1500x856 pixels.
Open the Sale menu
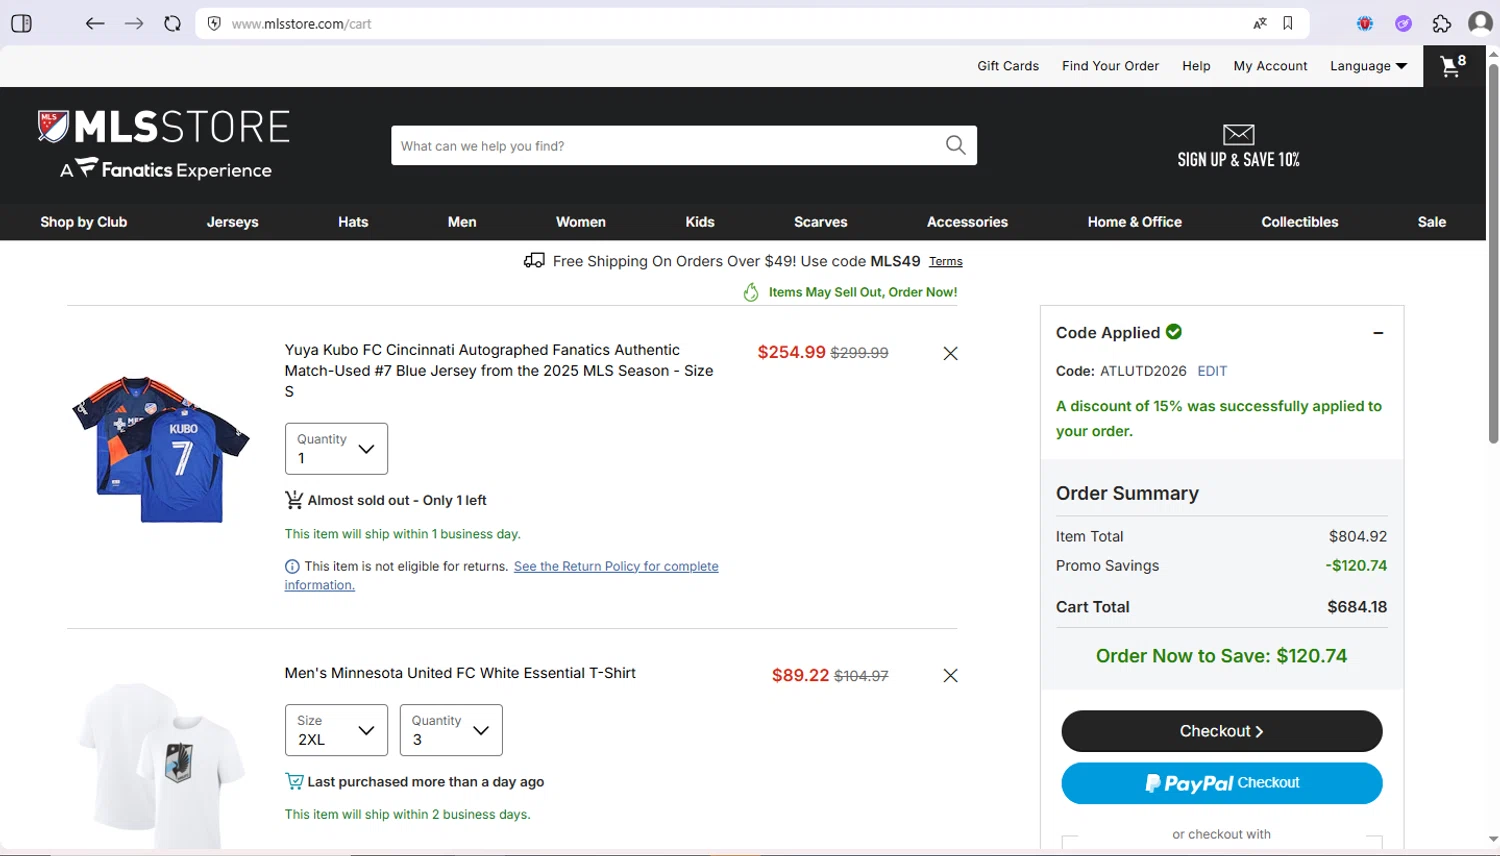click(x=1432, y=222)
